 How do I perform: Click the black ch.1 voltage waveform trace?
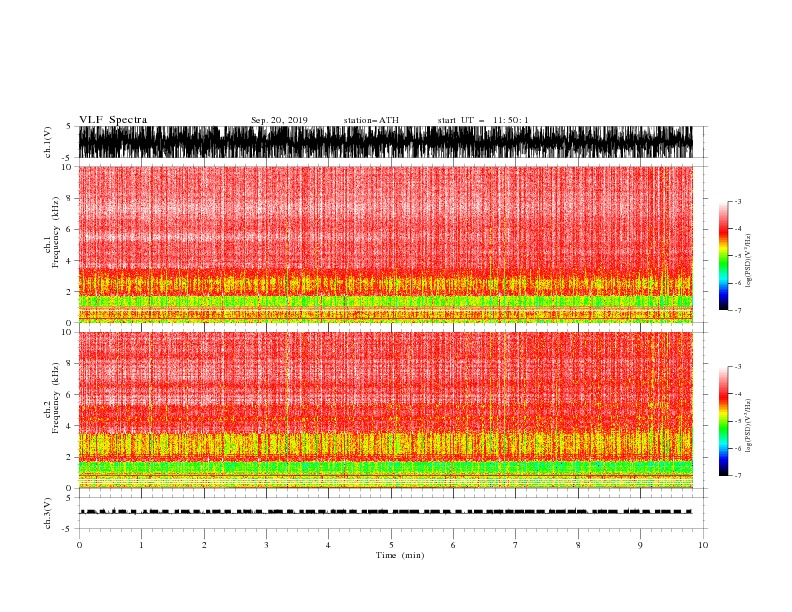point(385,142)
